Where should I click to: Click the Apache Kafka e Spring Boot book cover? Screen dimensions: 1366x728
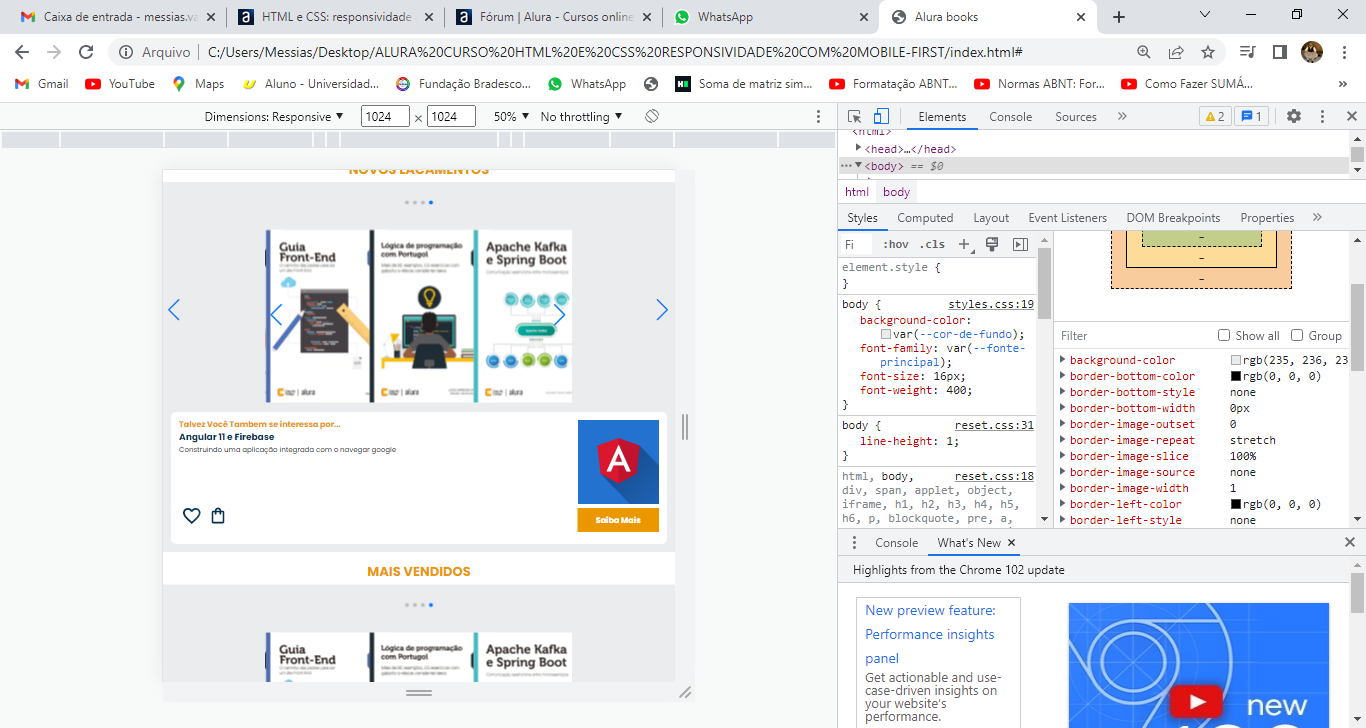click(x=525, y=317)
